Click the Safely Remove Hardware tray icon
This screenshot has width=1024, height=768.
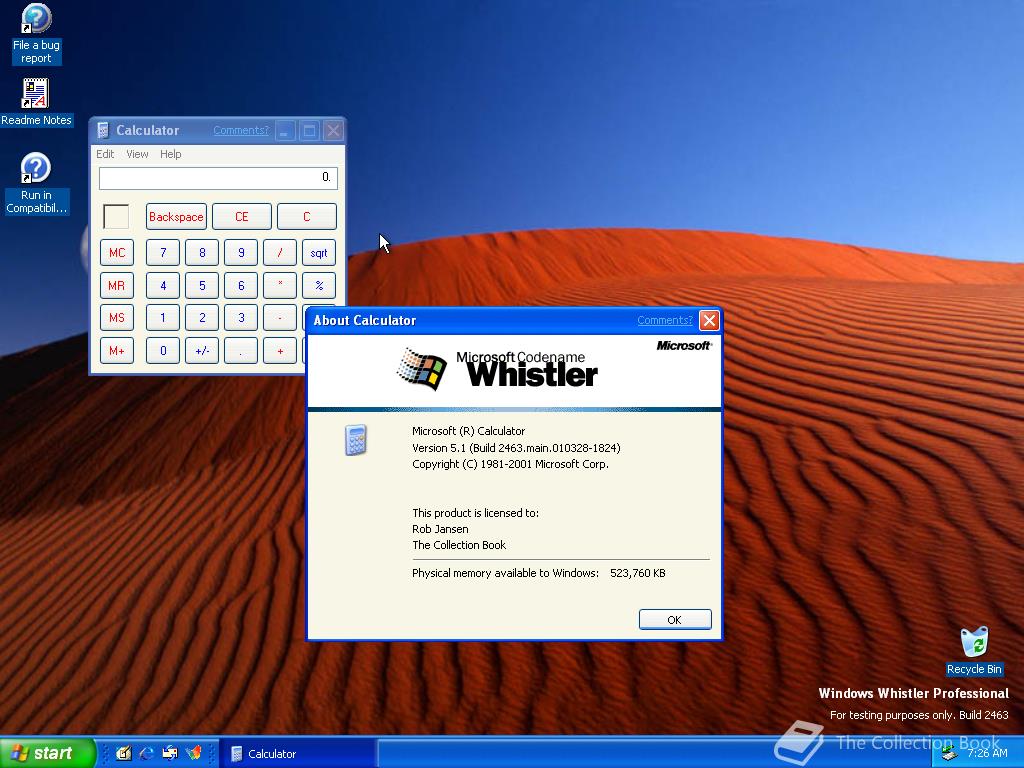(x=949, y=754)
